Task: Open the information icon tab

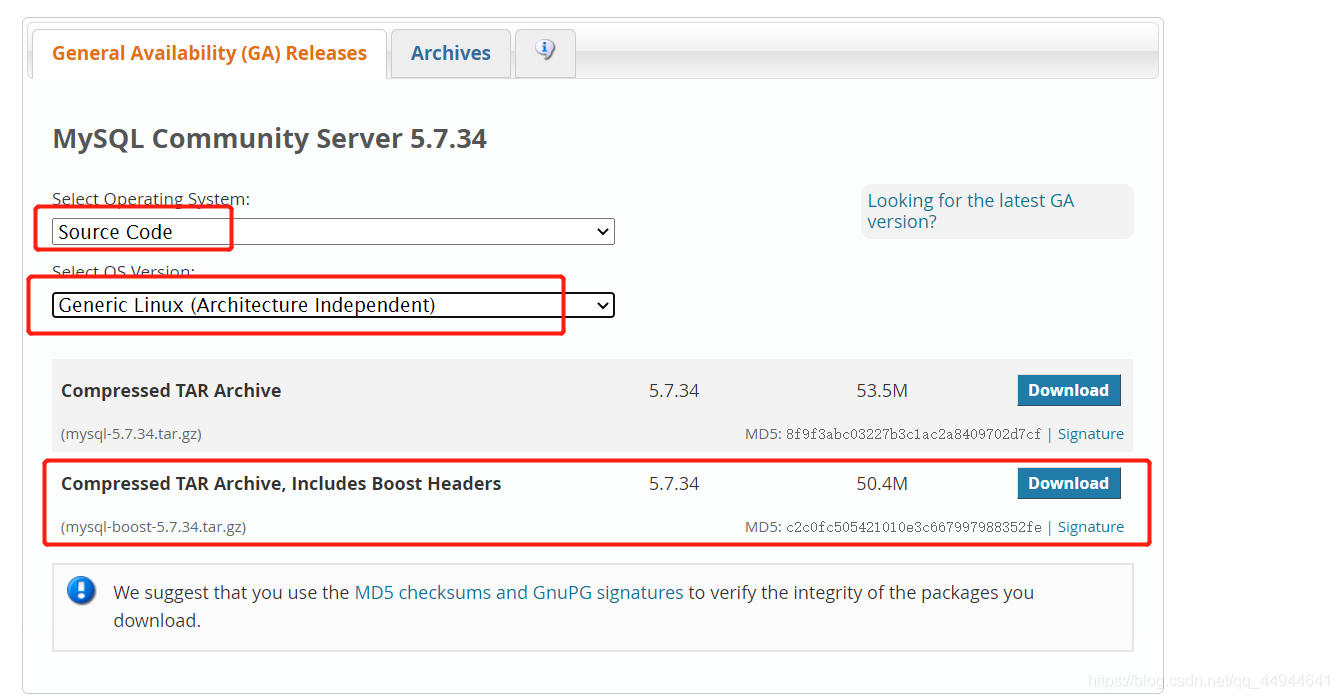Action: (x=545, y=53)
